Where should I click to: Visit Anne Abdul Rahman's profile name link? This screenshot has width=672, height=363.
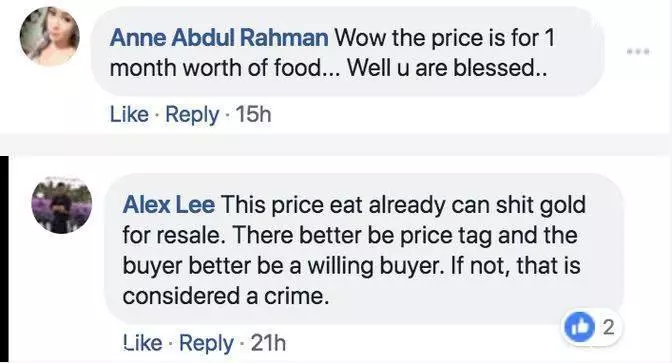(x=219, y=38)
